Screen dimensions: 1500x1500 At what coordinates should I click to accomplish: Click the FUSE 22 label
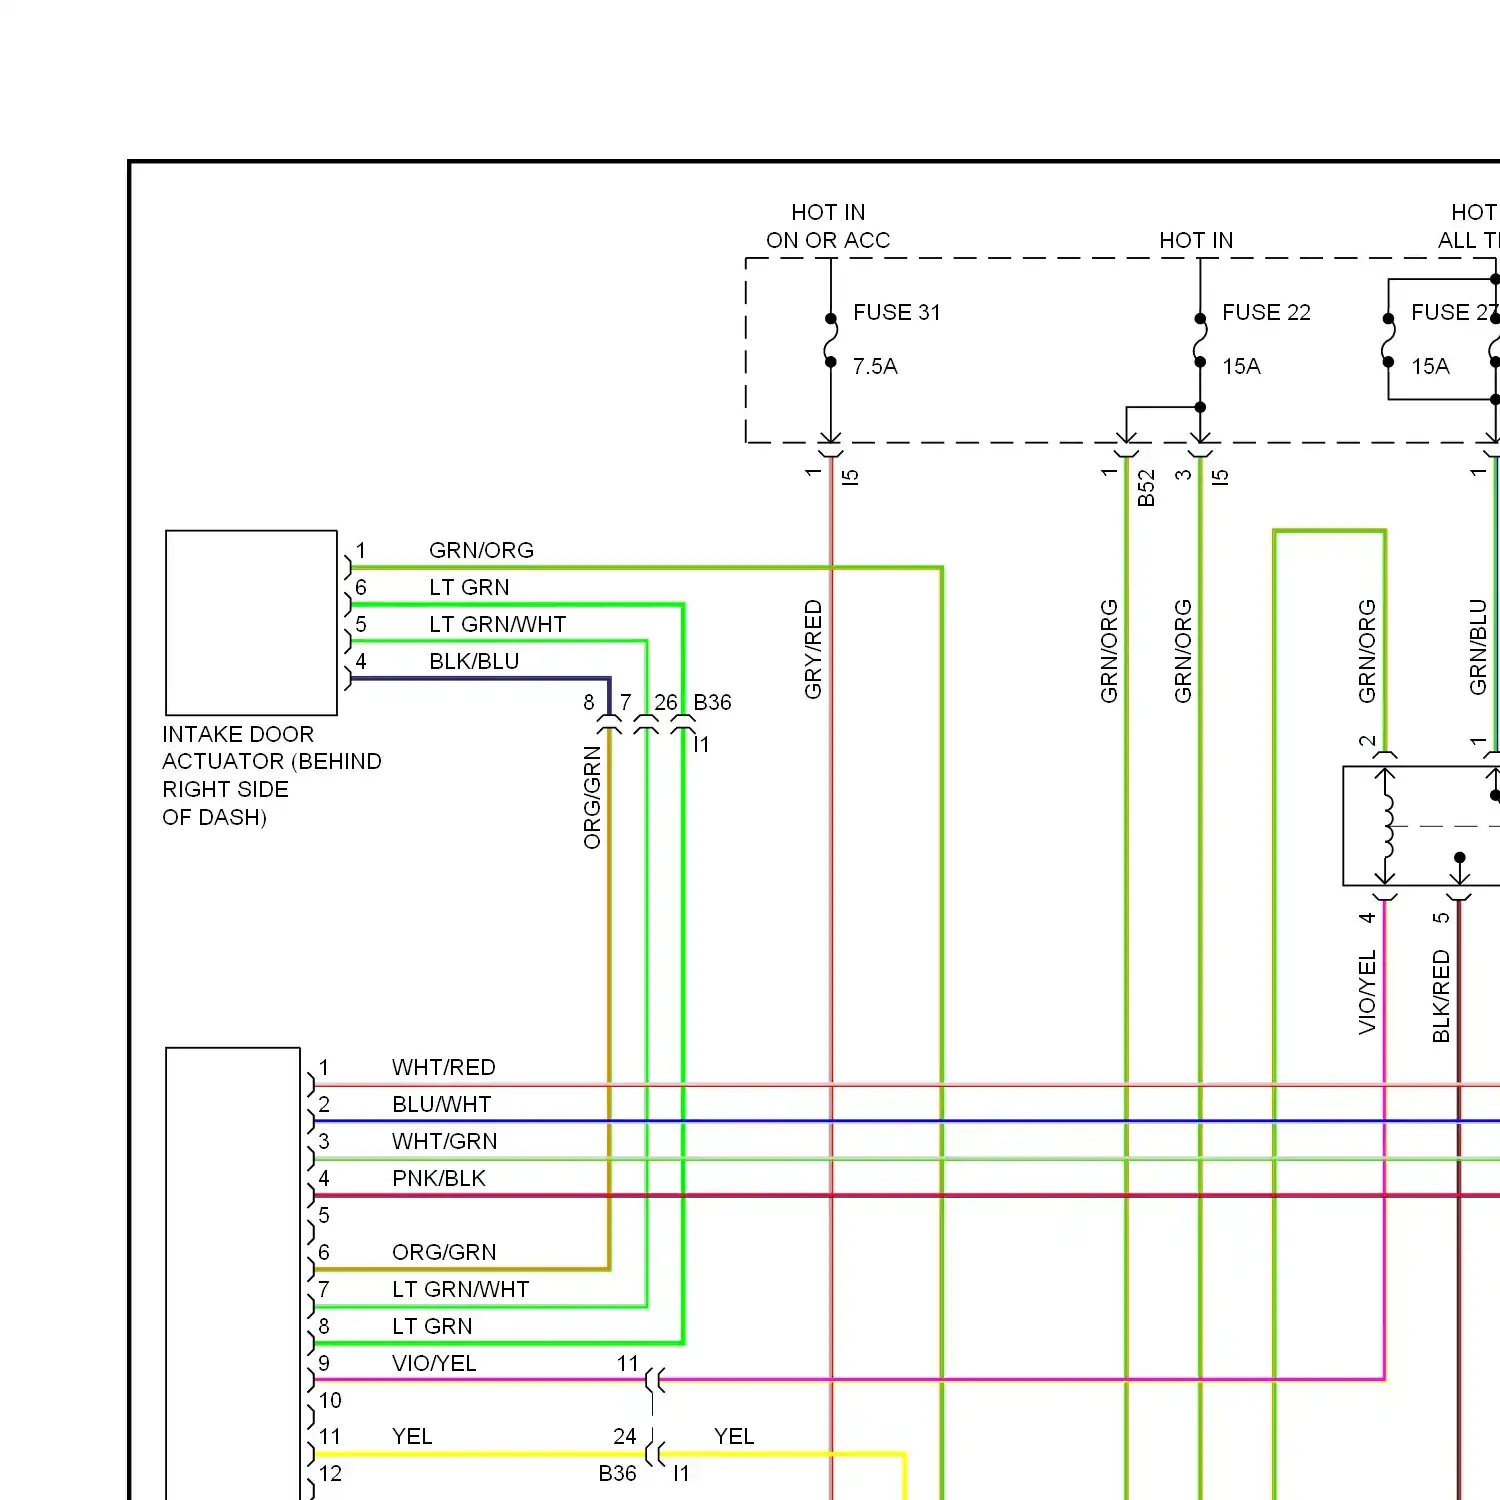coord(1266,312)
